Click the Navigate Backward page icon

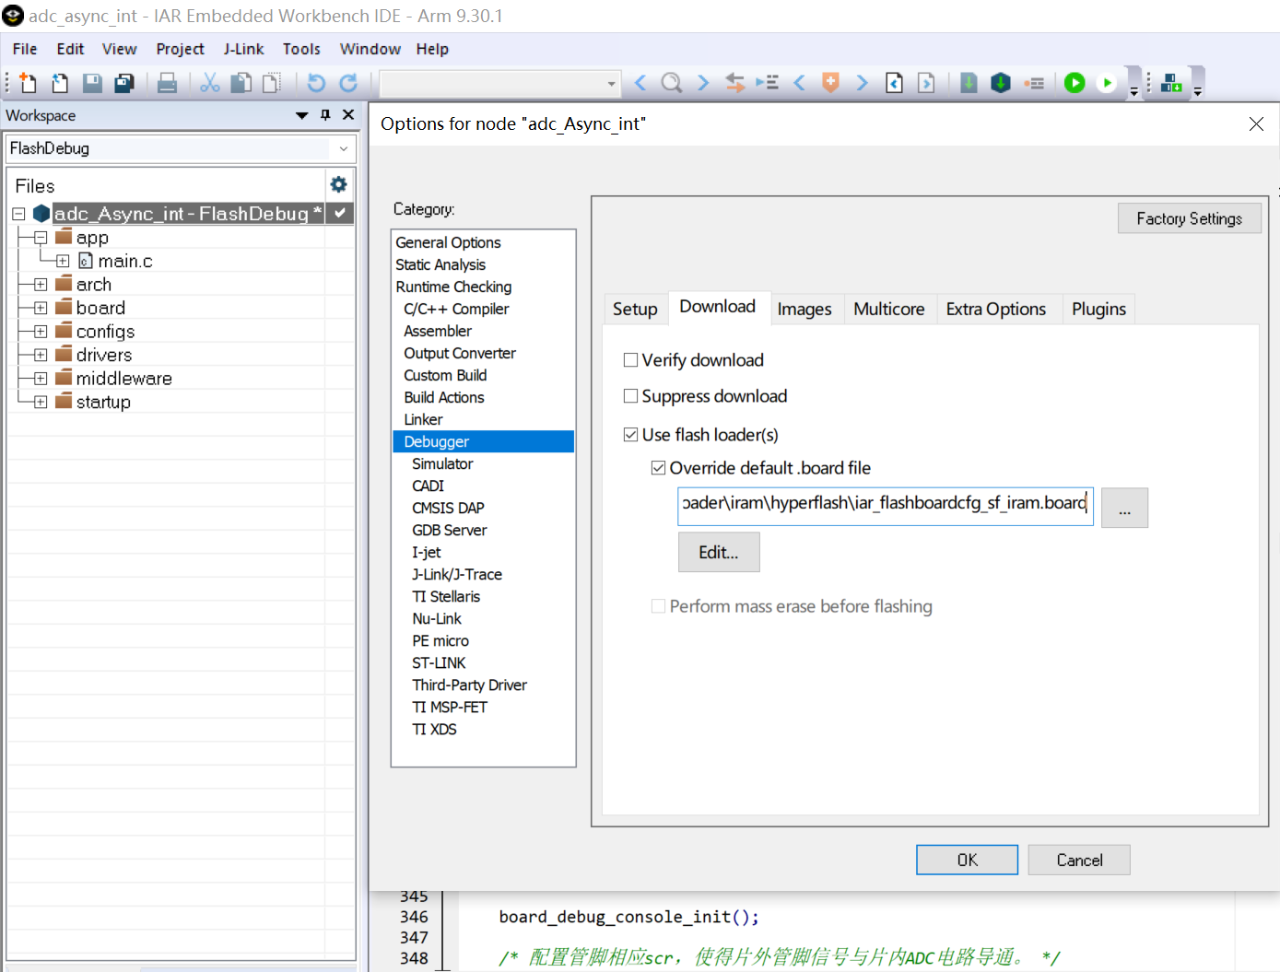point(894,83)
